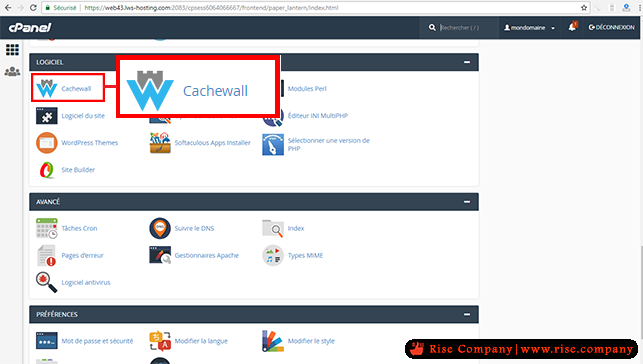Open the Index folder icon
Viewport: 643px width, 364px height.
click(x=273, y=228)
